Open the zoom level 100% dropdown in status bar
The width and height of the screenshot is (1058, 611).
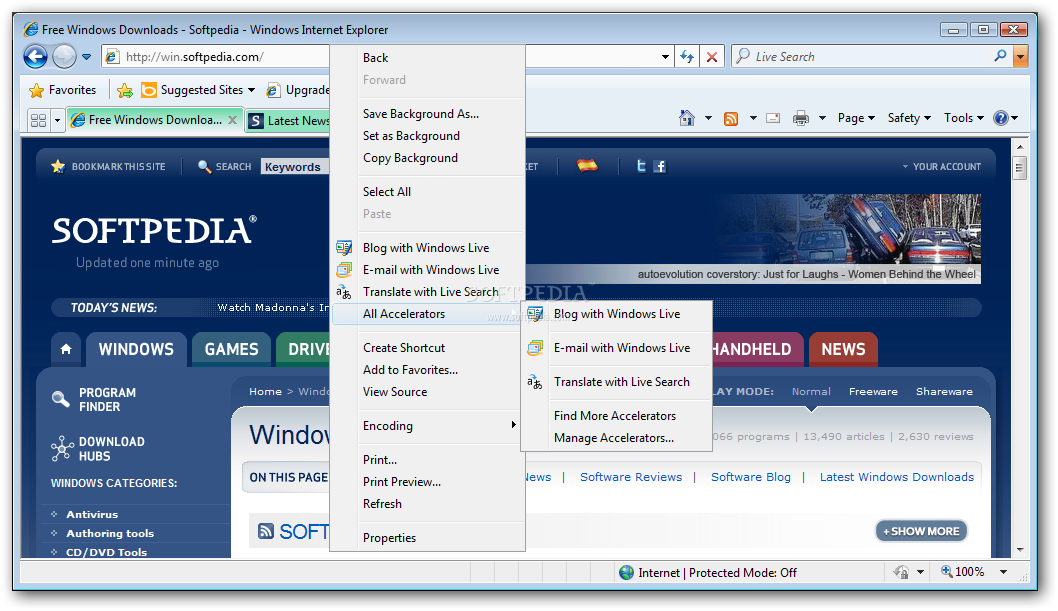click(x=1003, y=572)
